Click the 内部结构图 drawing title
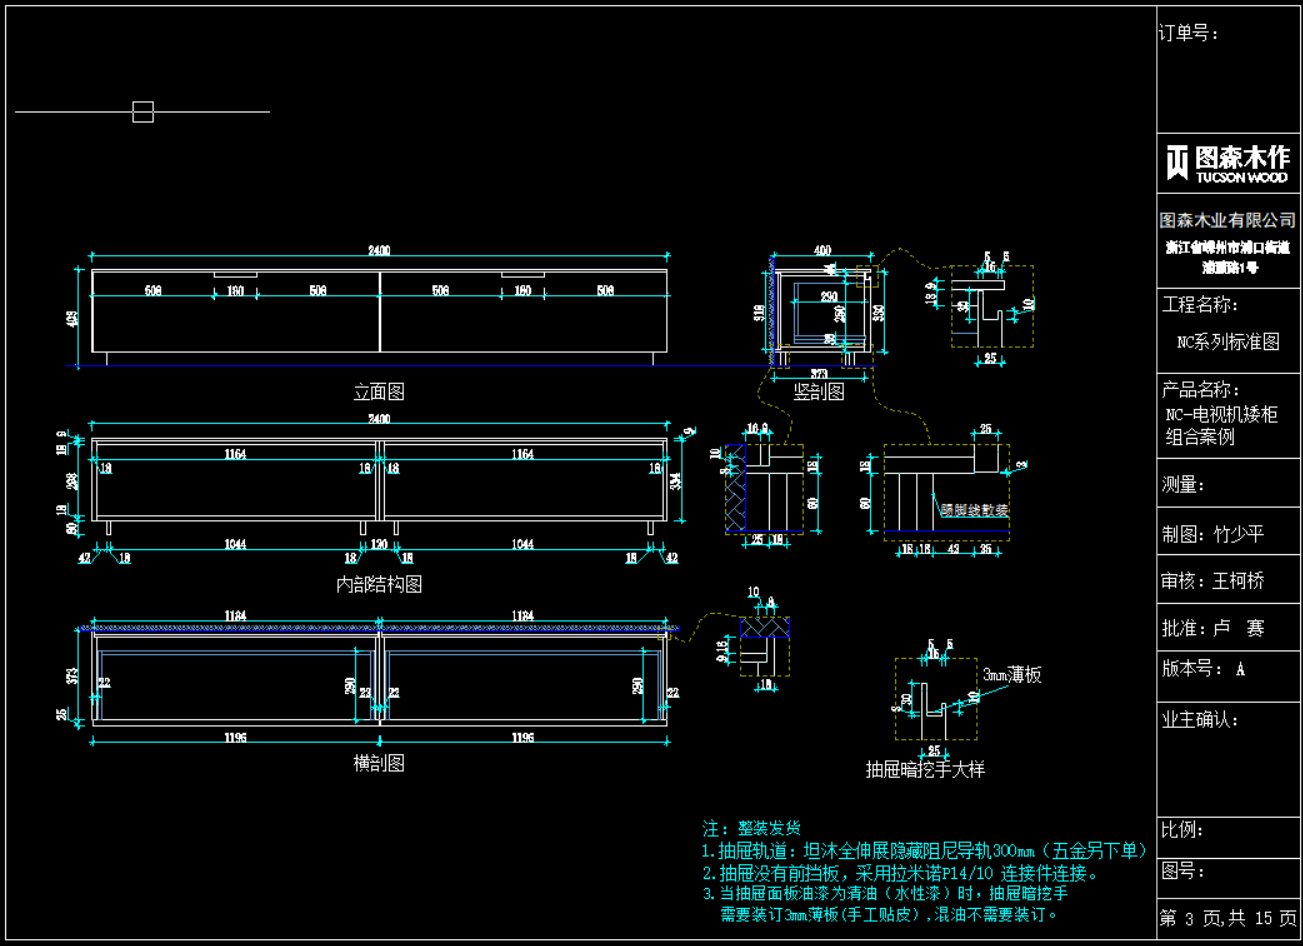 tap(379, 584)
